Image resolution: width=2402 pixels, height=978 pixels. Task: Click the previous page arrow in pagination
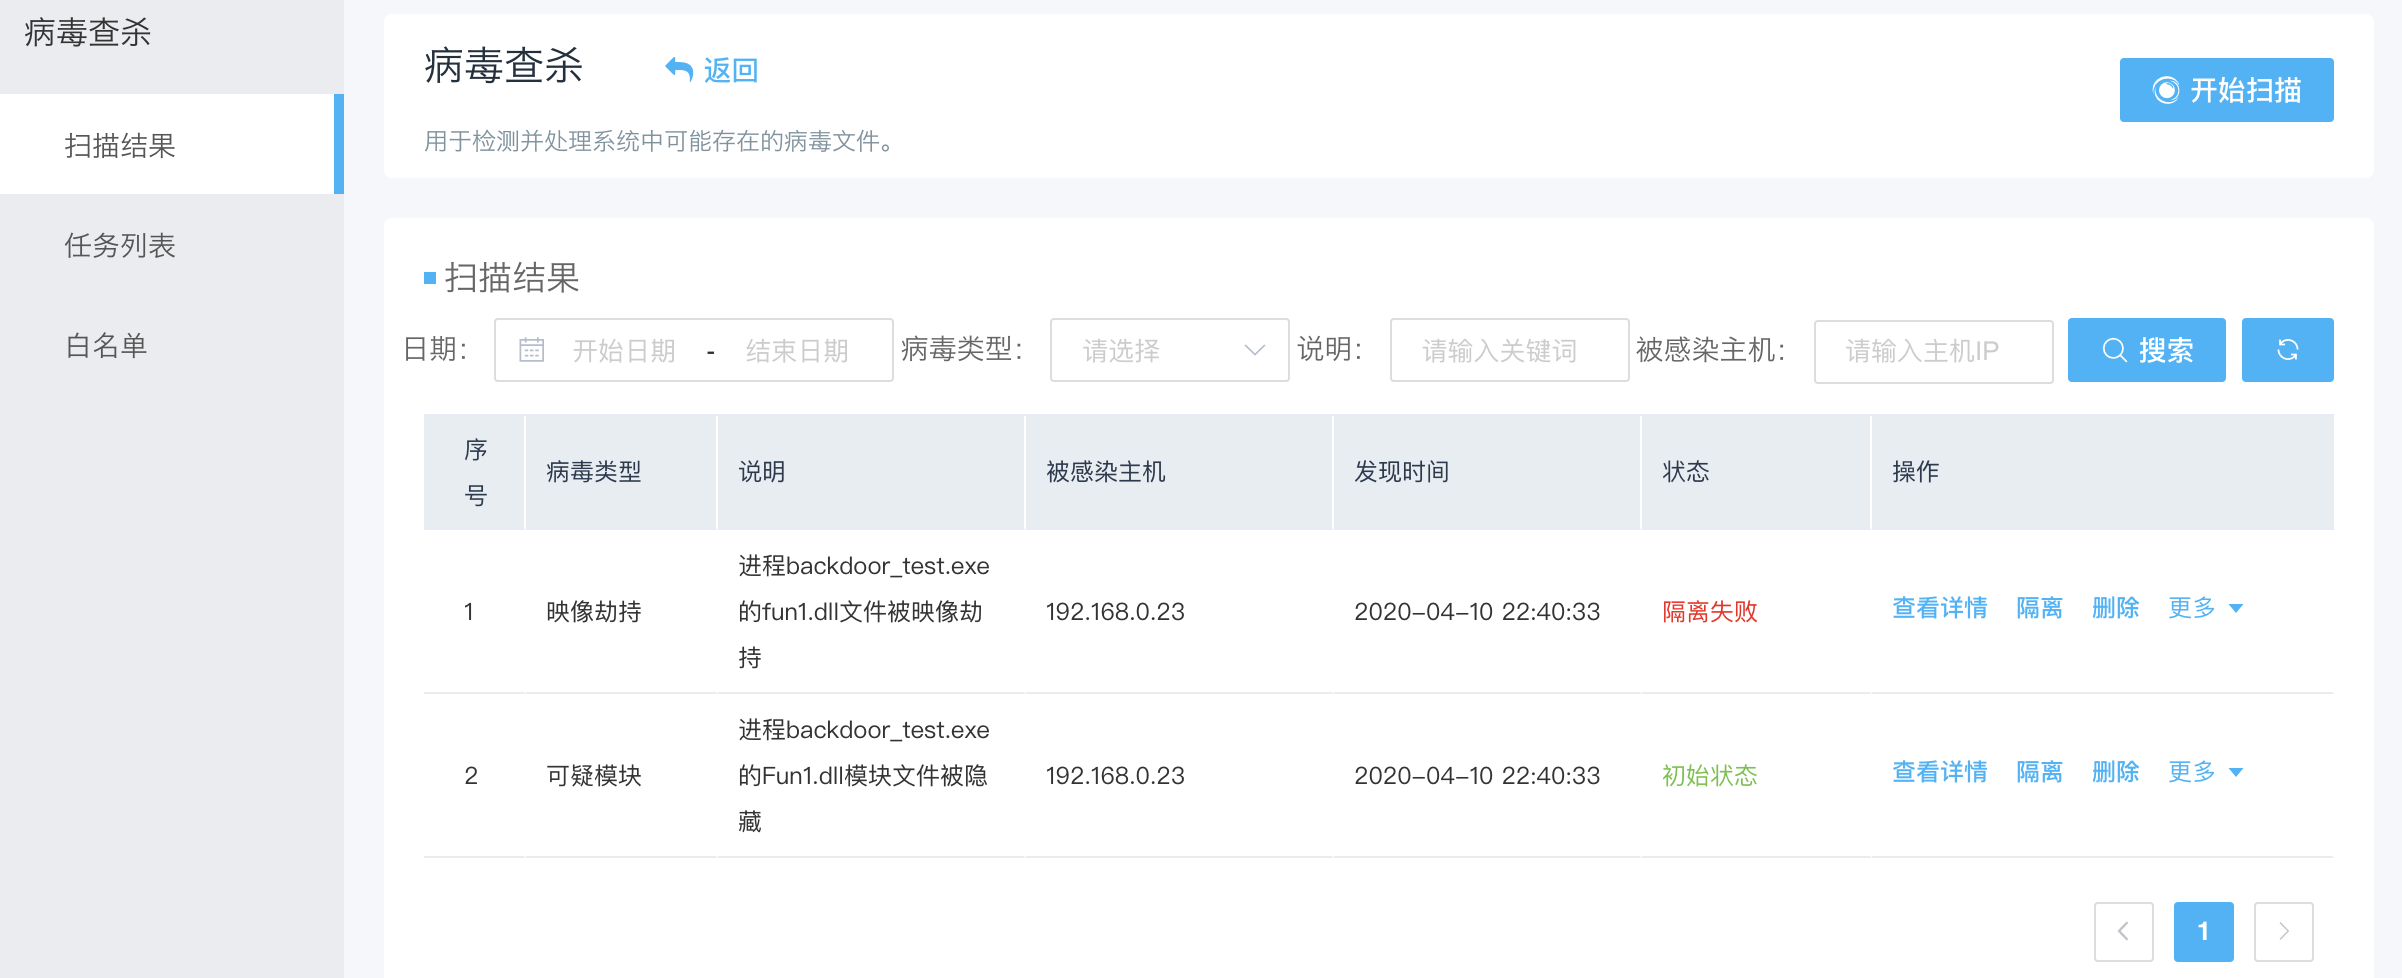click(2124, 932)
